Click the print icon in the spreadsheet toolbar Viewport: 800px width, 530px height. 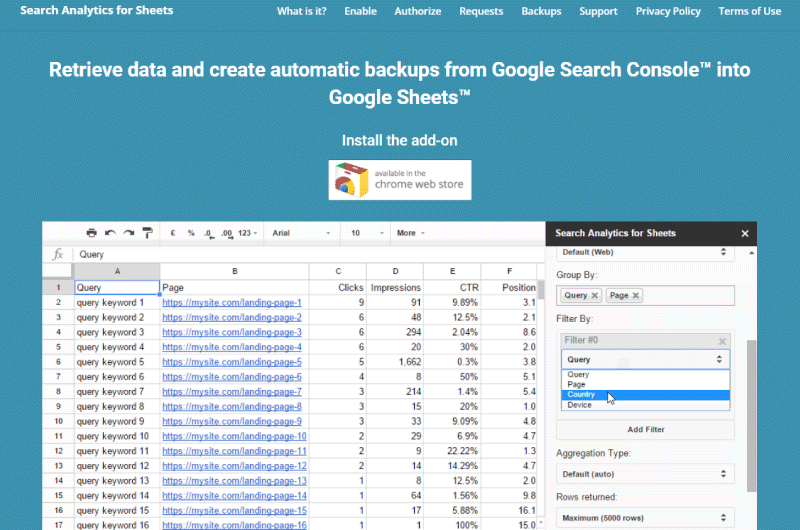click(91, 233)
